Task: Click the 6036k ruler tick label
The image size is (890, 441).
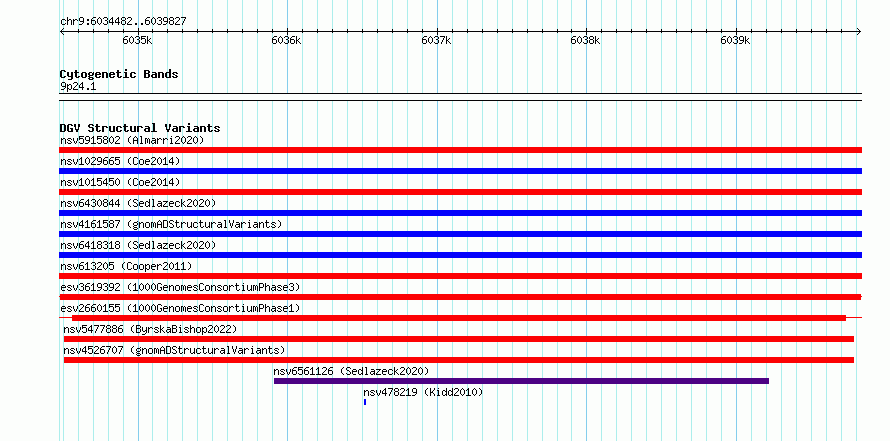Action: pyautogui.click(x=287, y=40)
